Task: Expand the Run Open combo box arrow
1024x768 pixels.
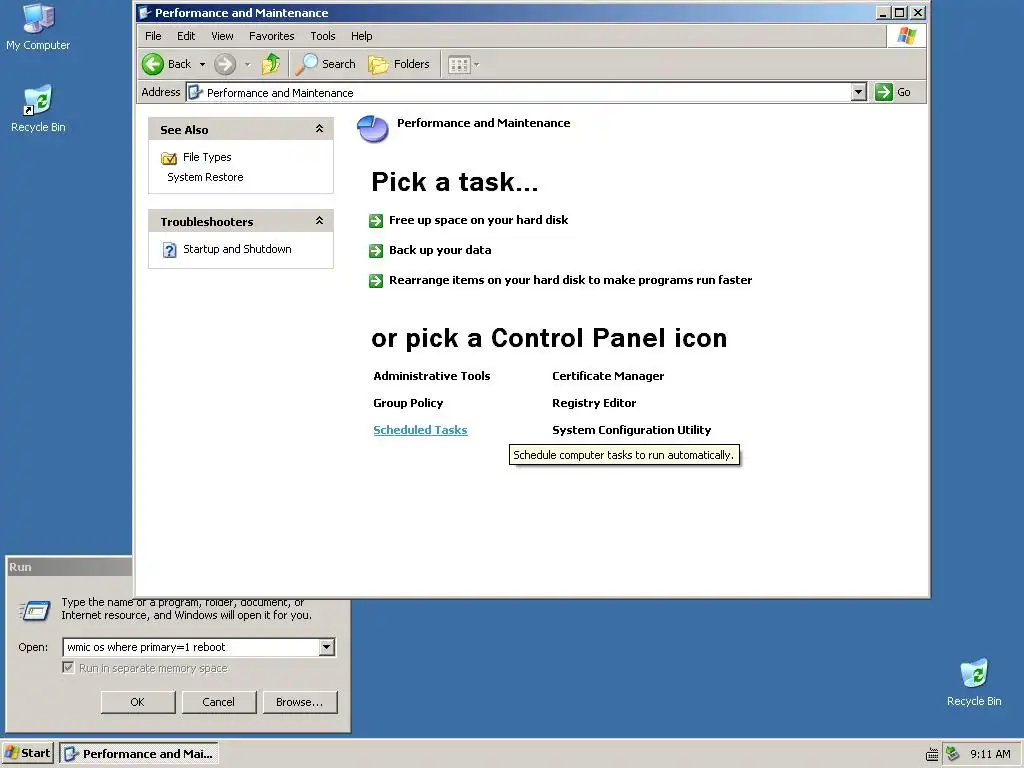Action: (x=327, y=647)
